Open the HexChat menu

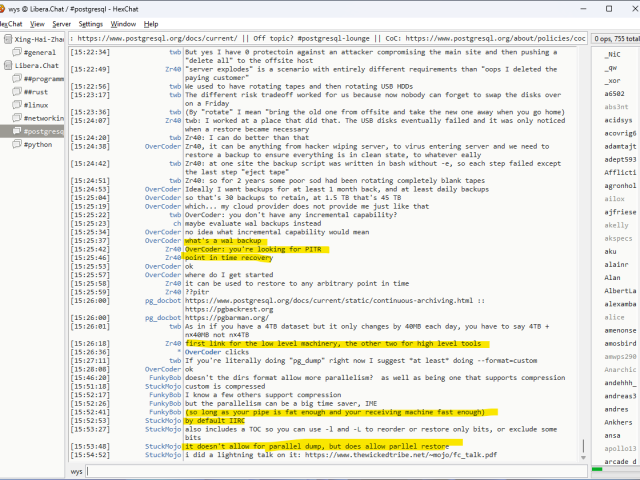click(9, 23)
